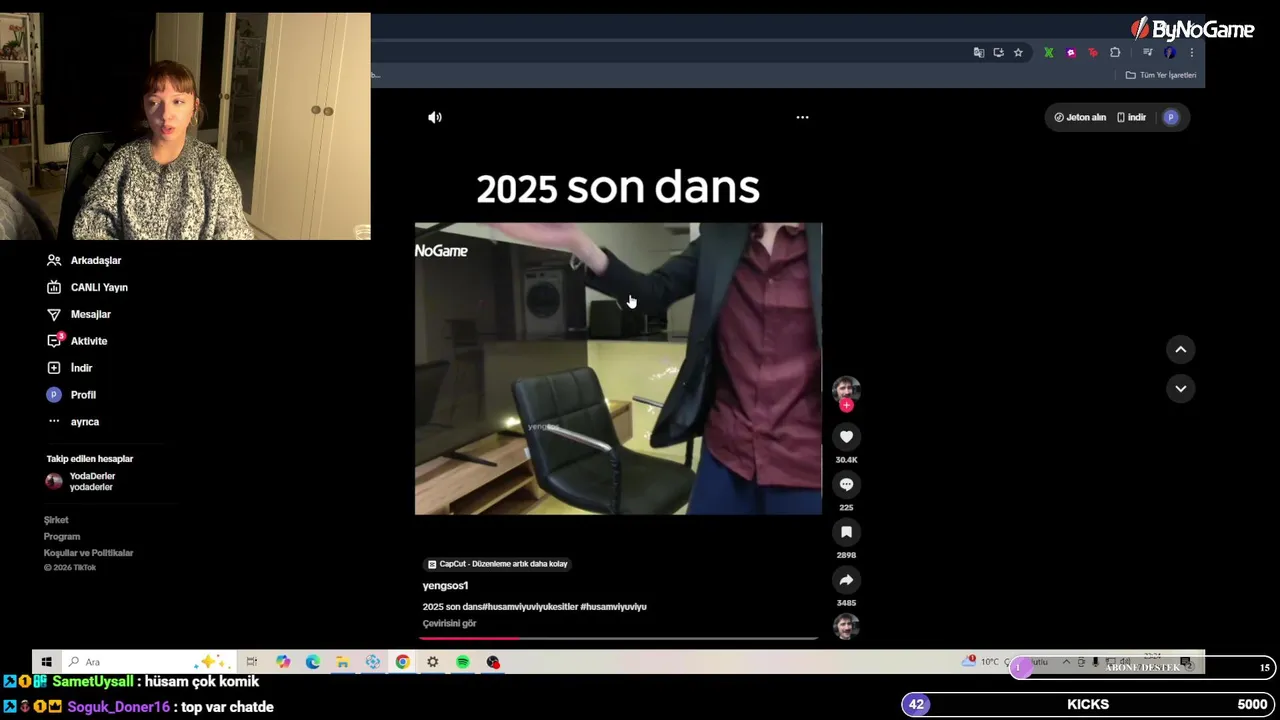
Task: Show hidden system tray icons
Action: pos(1066,662)
